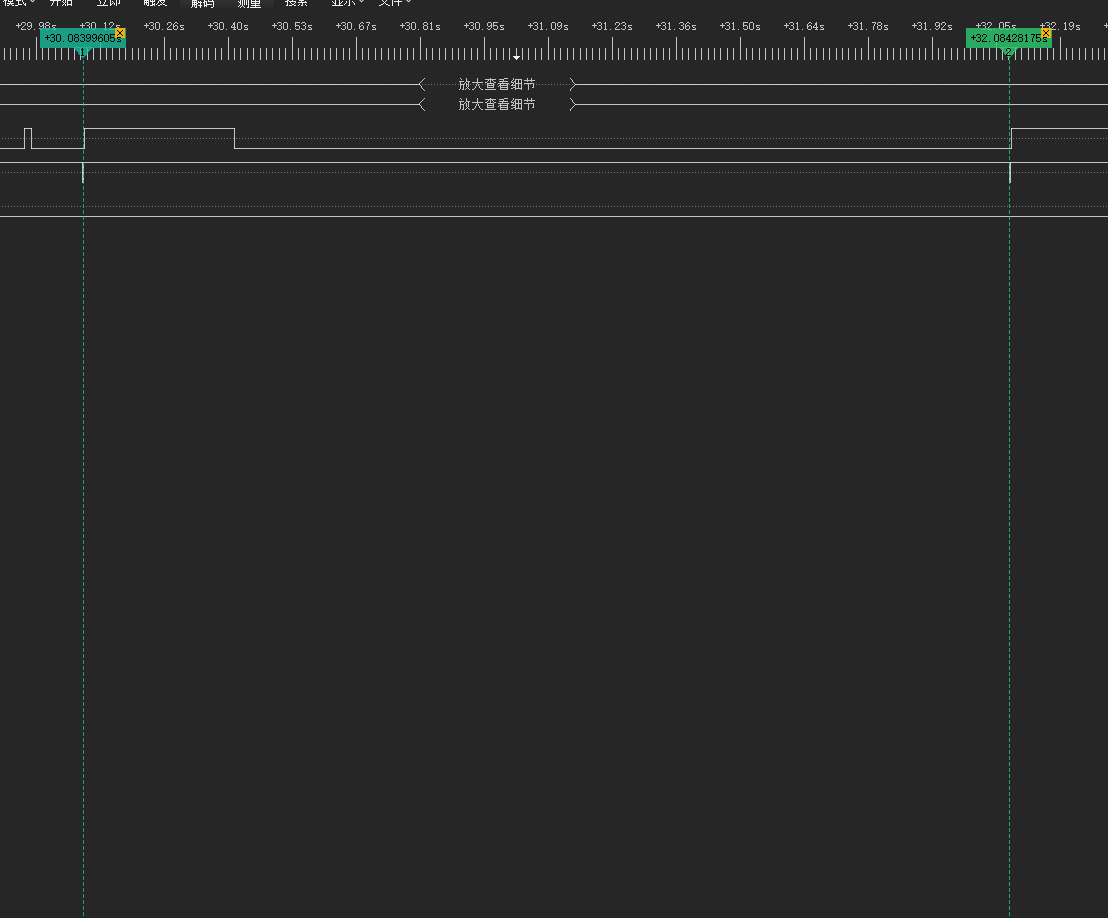Open the 解码 (Decode) panel
The image size is (1108, 918).
pyautogui.click(x=202, y=3)
